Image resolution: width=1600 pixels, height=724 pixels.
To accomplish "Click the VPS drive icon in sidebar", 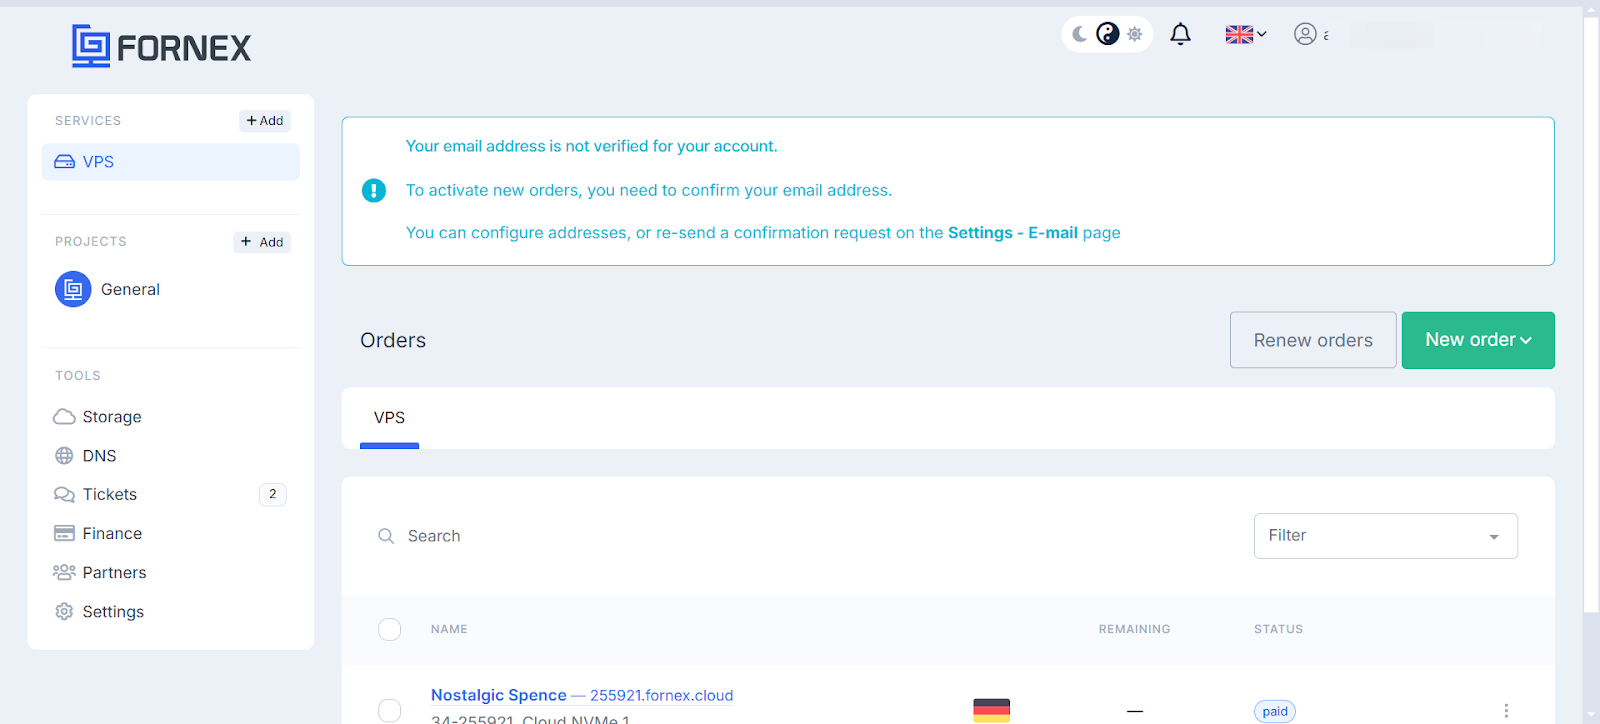I will (x=64, y=162).
